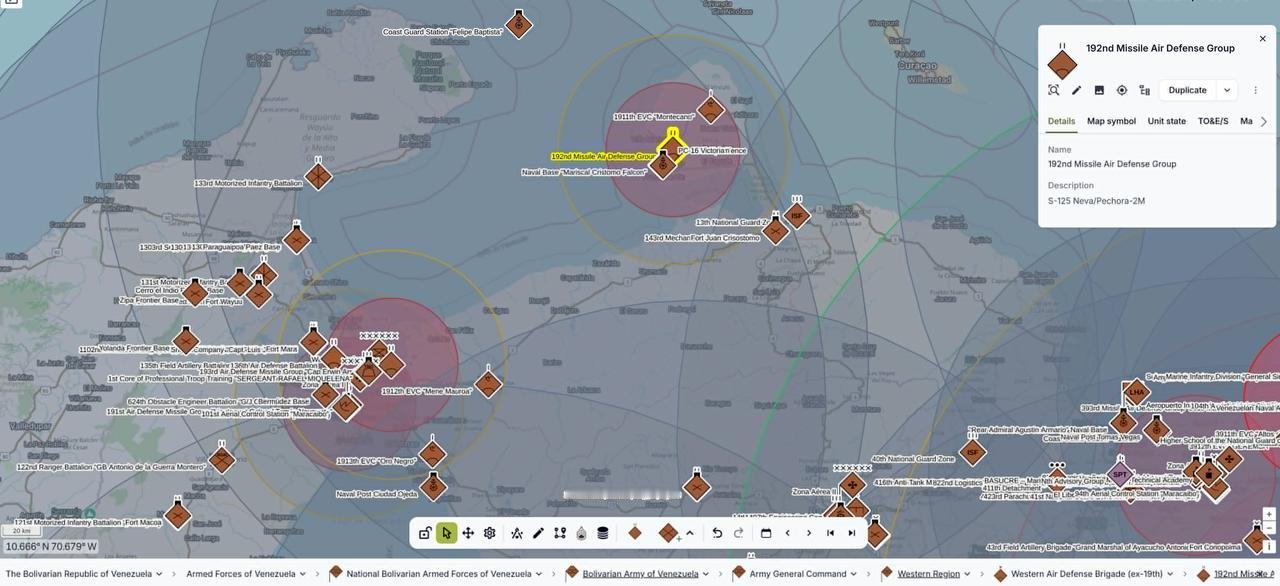The image size is (1280, 586).
Task: Click the highlighted 192nd Missile Air Defense Group label
Action: (x=603, y=157)
